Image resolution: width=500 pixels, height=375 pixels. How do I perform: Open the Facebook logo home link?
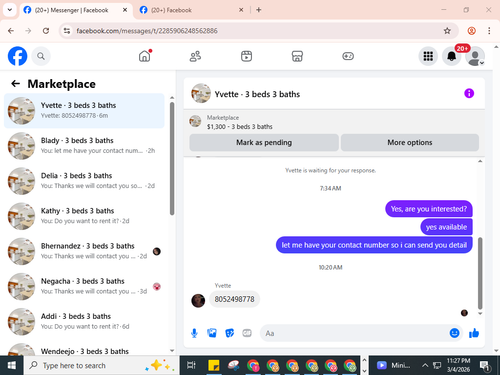point(17,56)
